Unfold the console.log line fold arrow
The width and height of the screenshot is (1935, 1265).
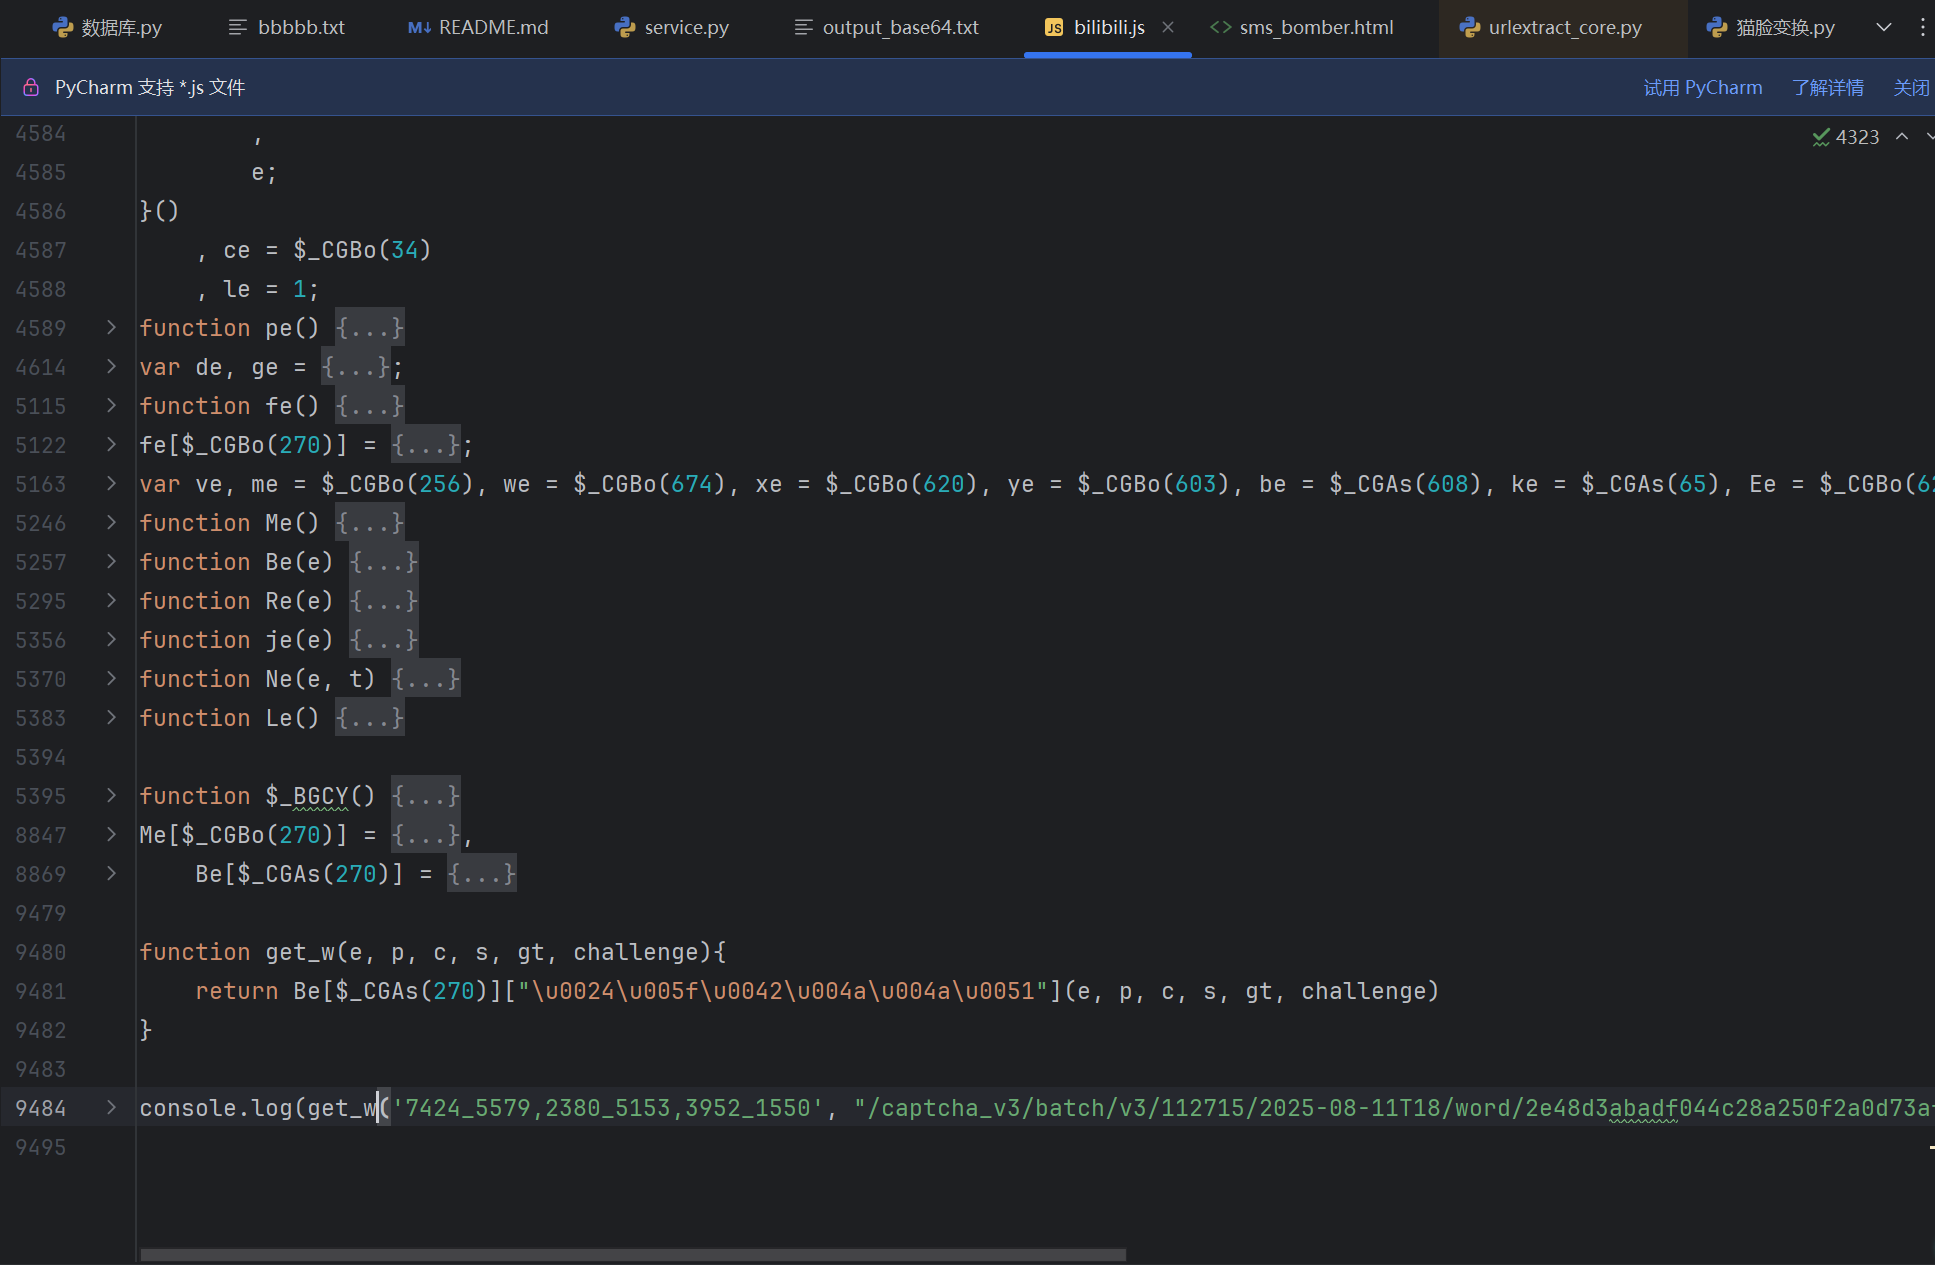[x=111, y=1107]
